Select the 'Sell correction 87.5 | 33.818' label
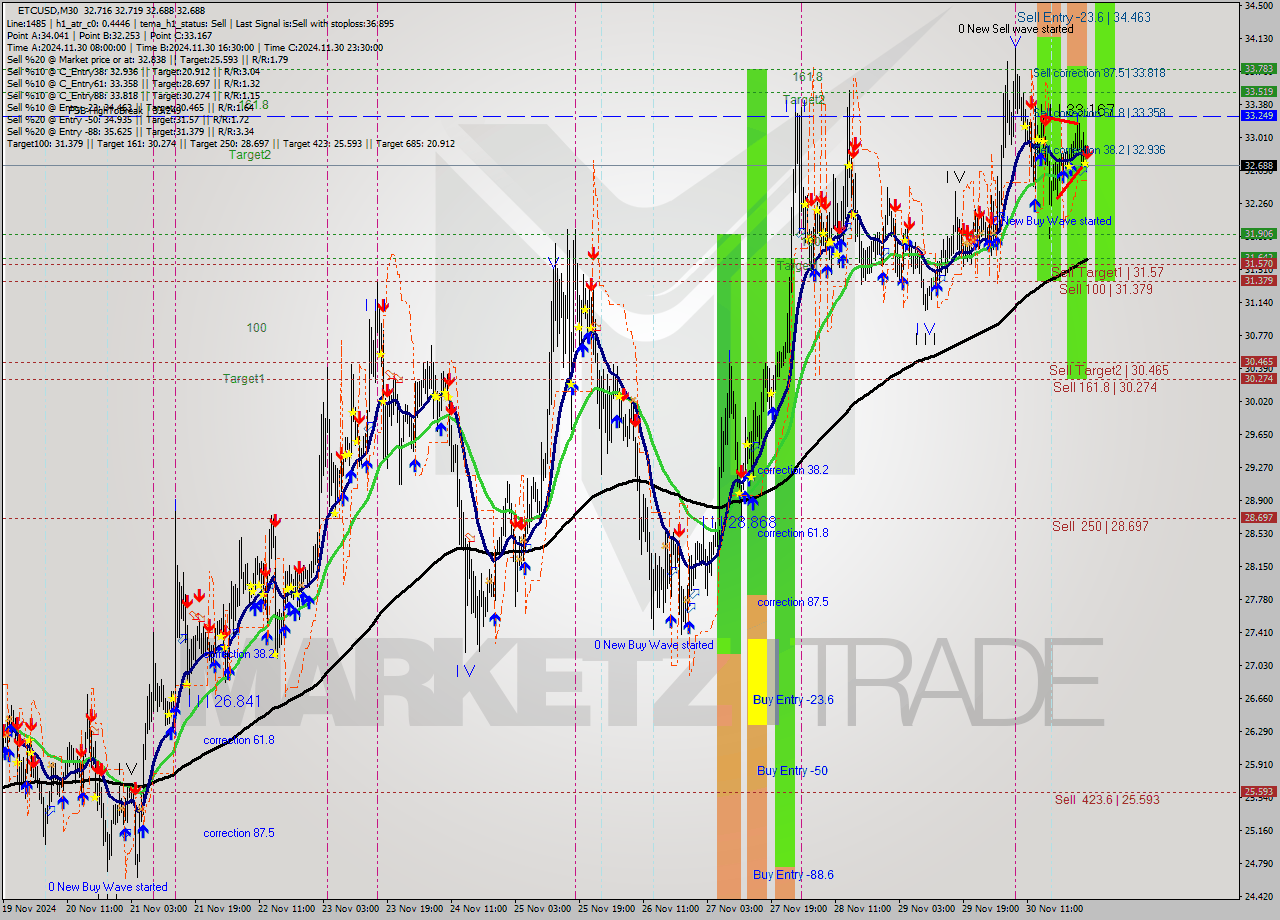The image size is (1280, 920). click(x=1099, y=73)
